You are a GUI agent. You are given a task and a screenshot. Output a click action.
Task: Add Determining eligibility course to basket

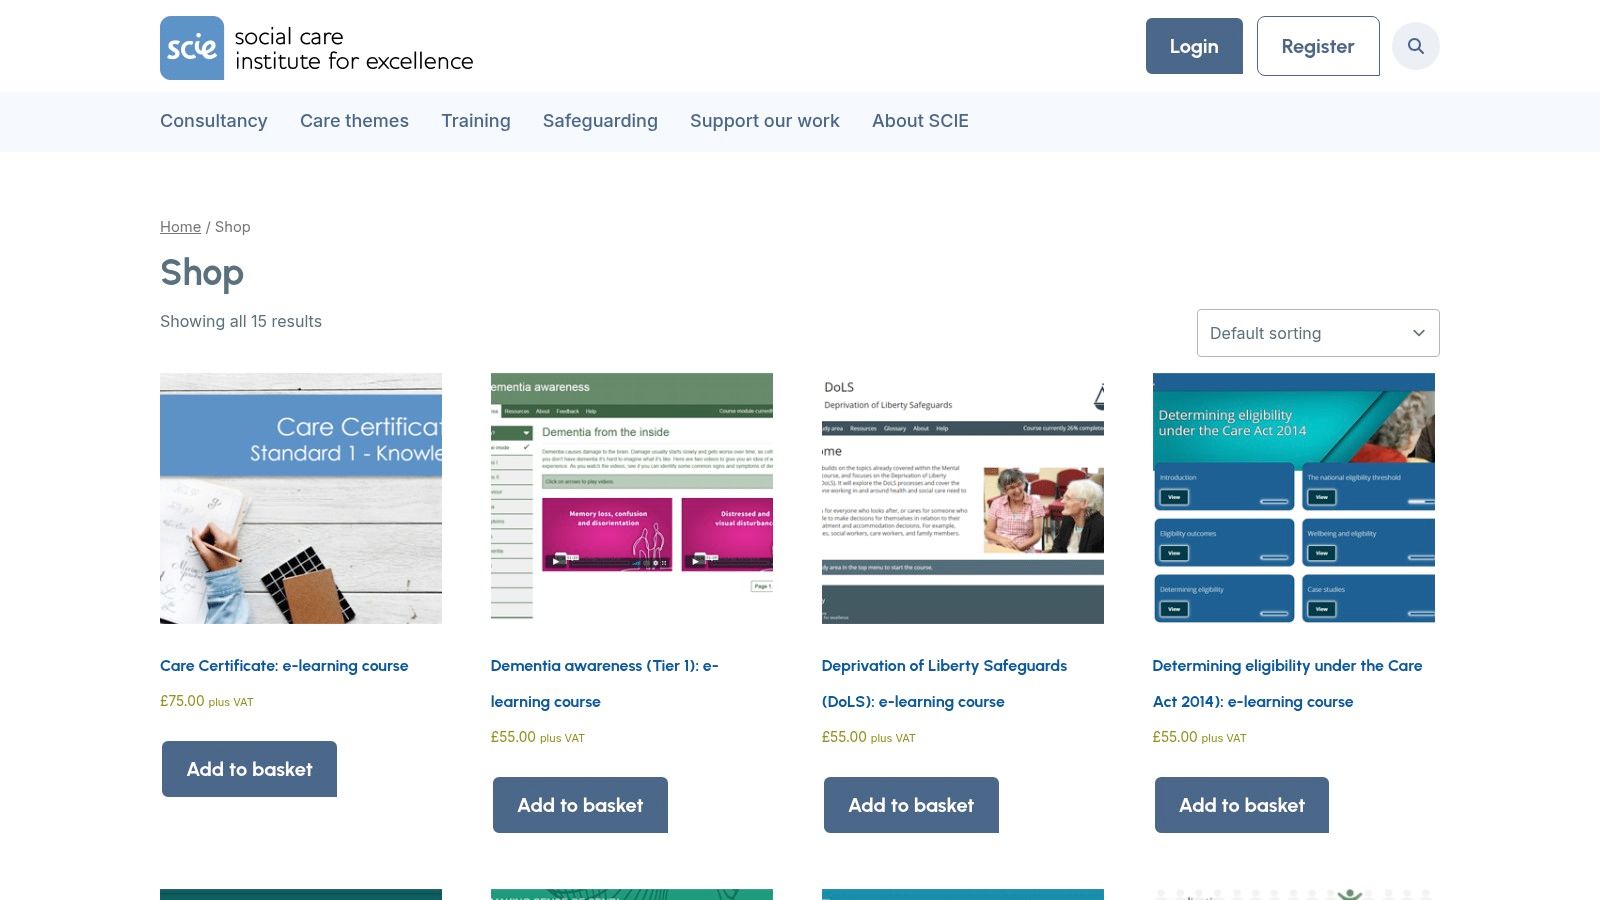pos(1241,805)
